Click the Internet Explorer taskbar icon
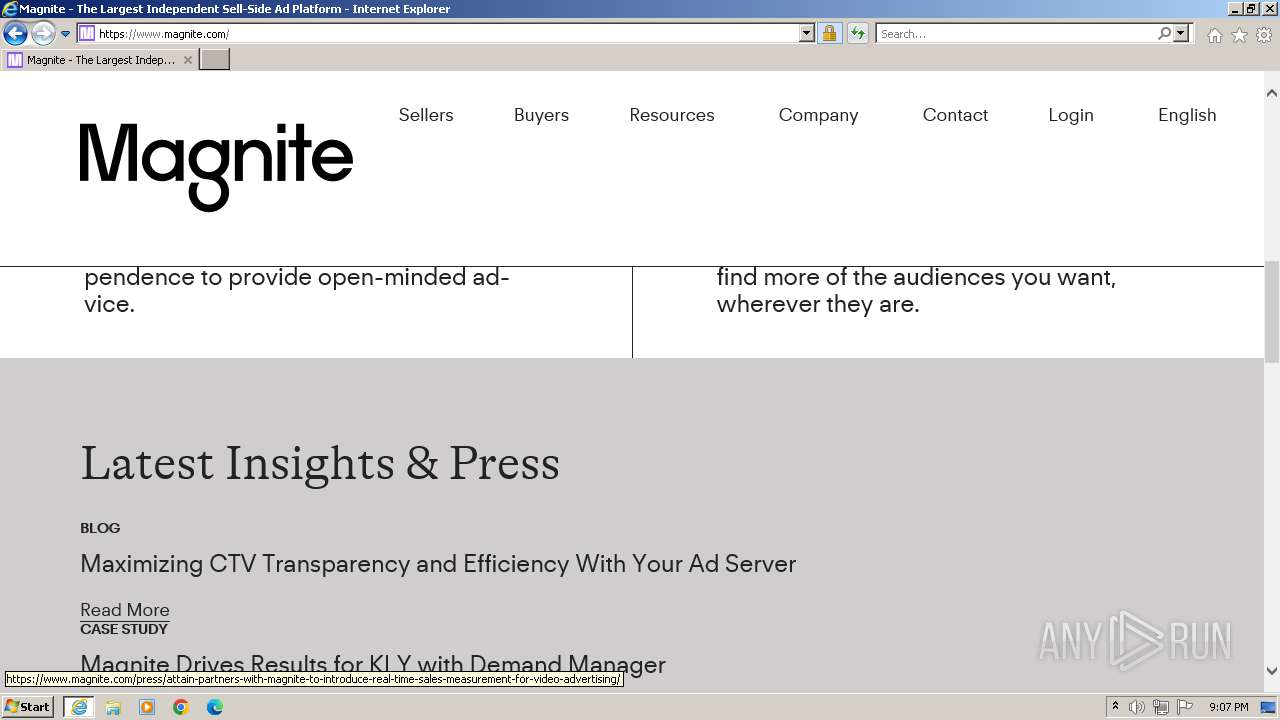 tap(79, 707)
